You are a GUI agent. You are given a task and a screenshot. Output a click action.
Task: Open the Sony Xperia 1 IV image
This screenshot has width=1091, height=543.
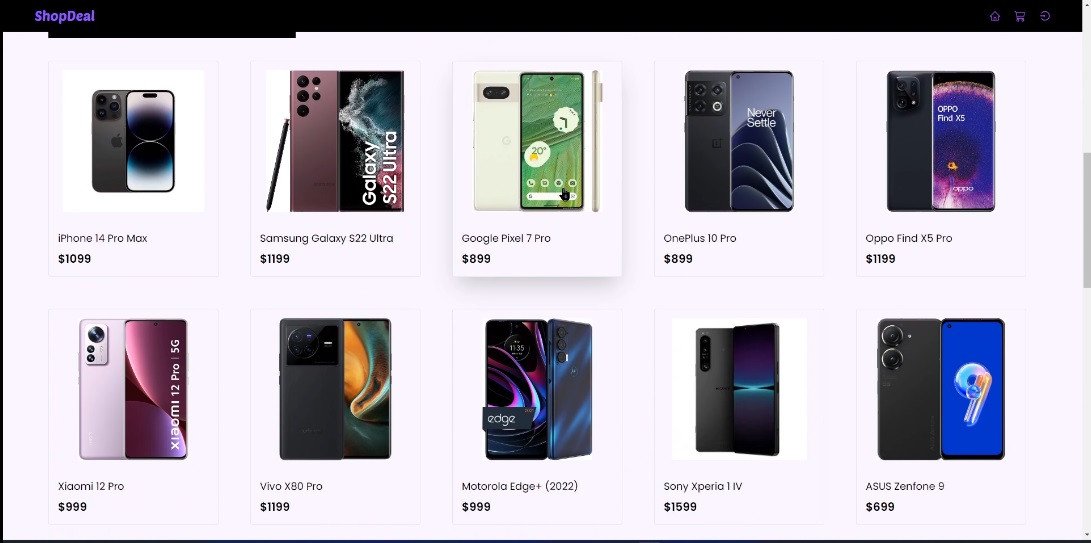[x=739, y=388]
